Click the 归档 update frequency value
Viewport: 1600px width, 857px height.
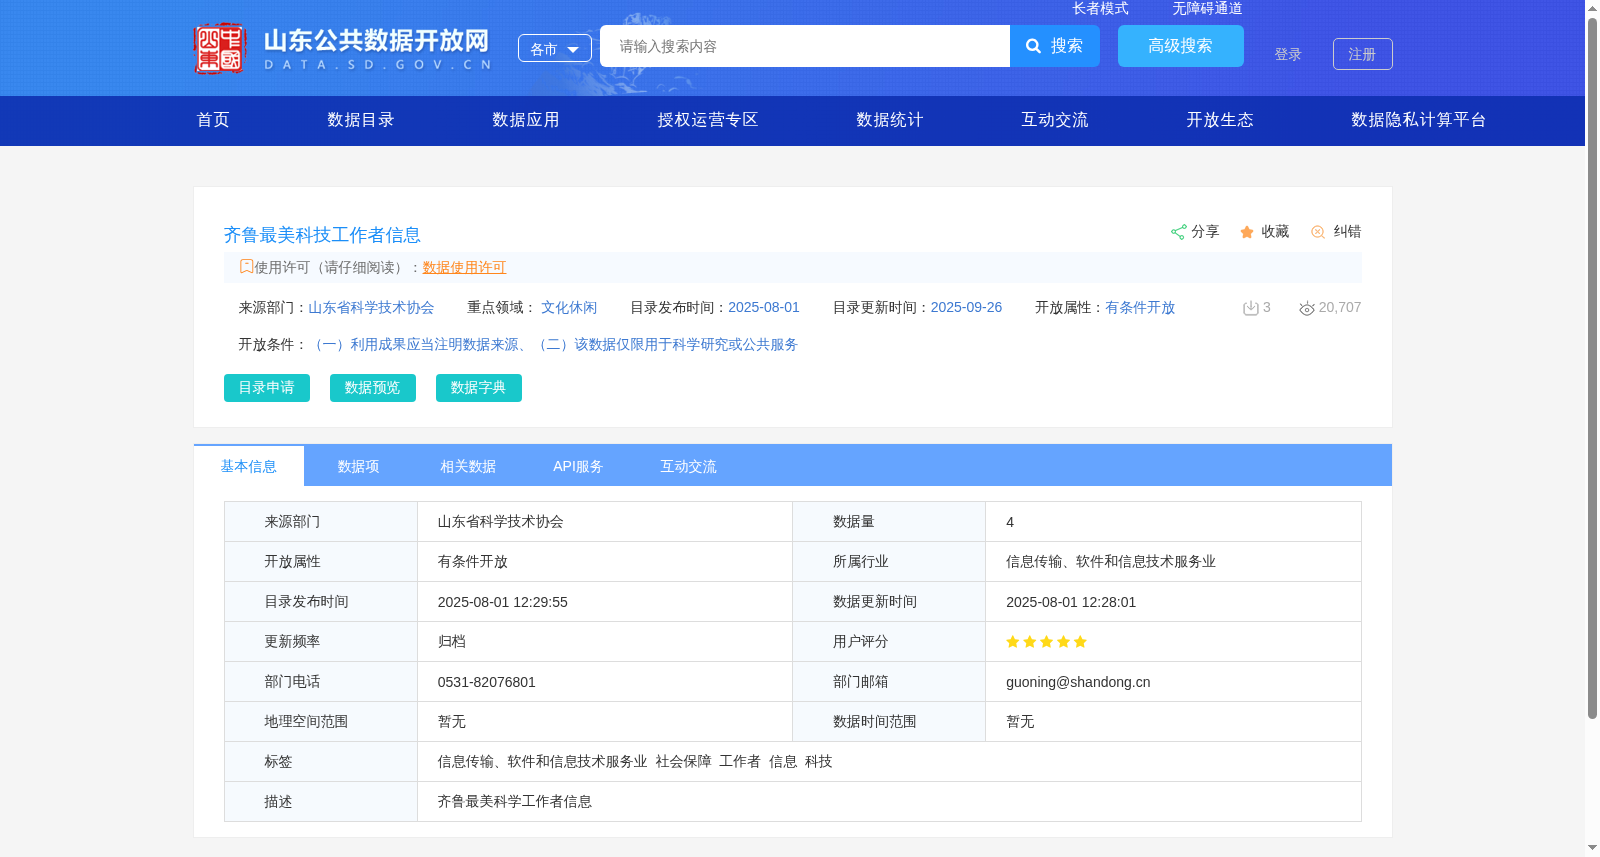[452, 642]
